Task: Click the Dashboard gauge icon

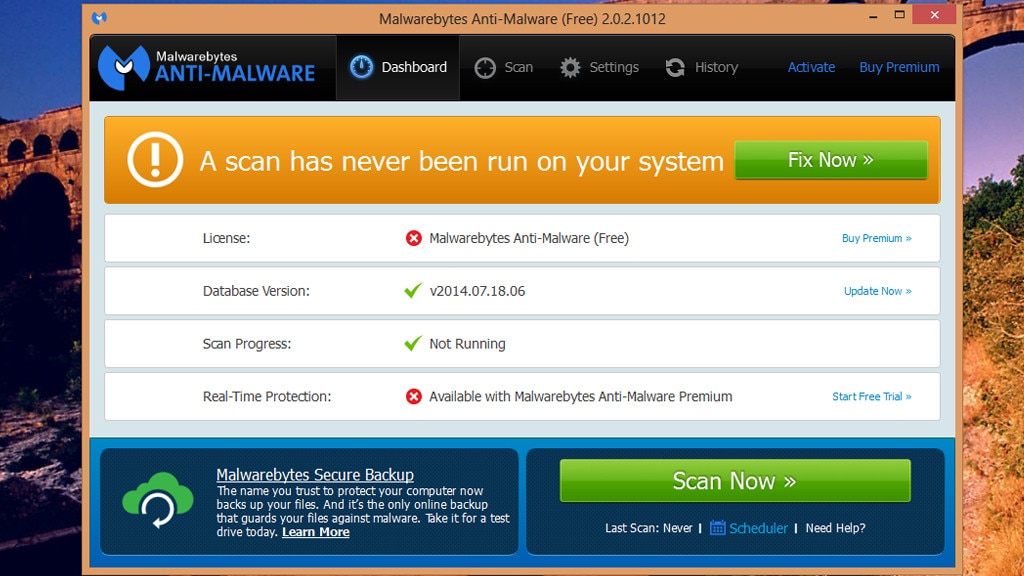Action: 361,67
